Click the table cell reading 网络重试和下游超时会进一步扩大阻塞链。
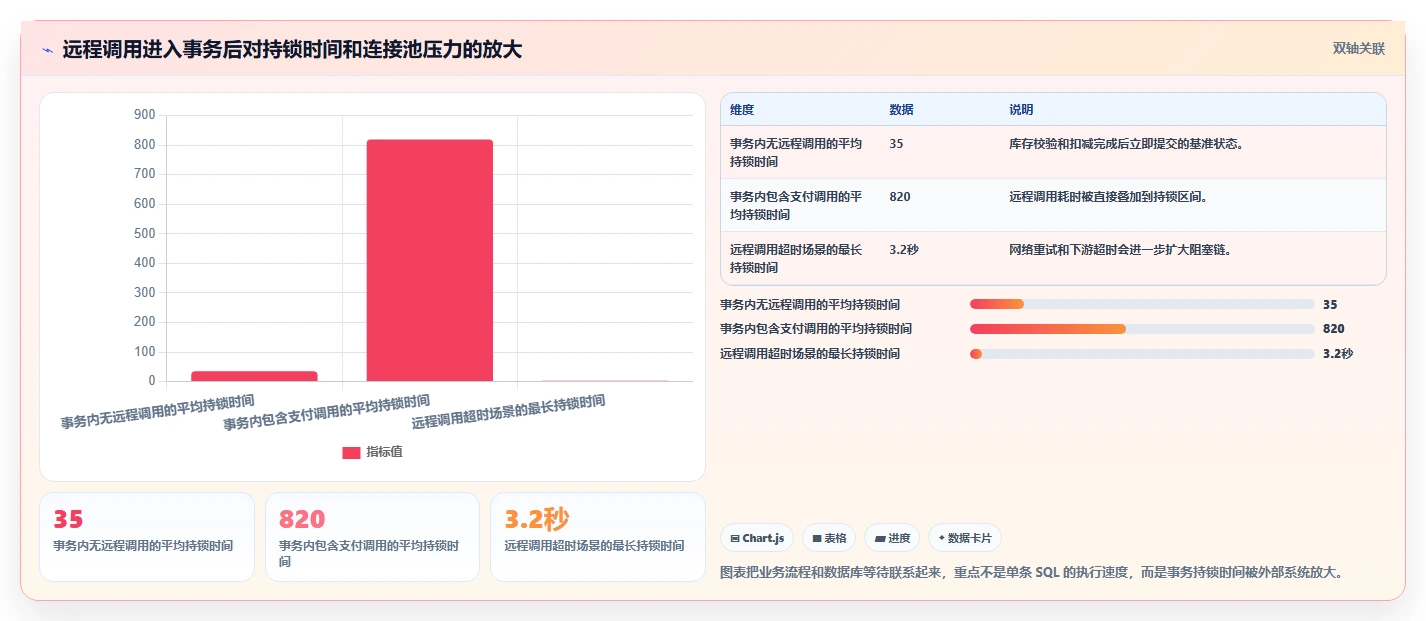The width and height of the screenshot is (1426, 621). pos(1120,250)
